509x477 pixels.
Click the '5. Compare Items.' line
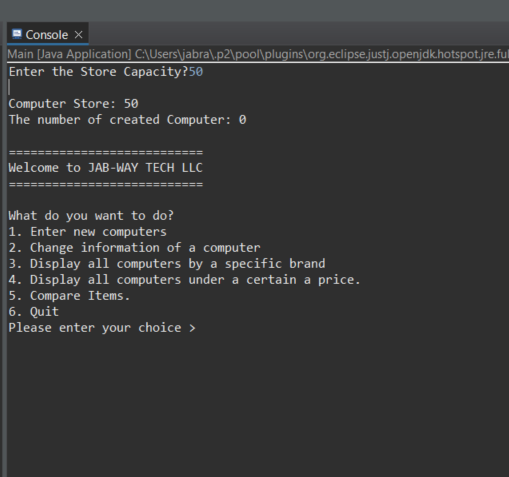pos(69,296)
